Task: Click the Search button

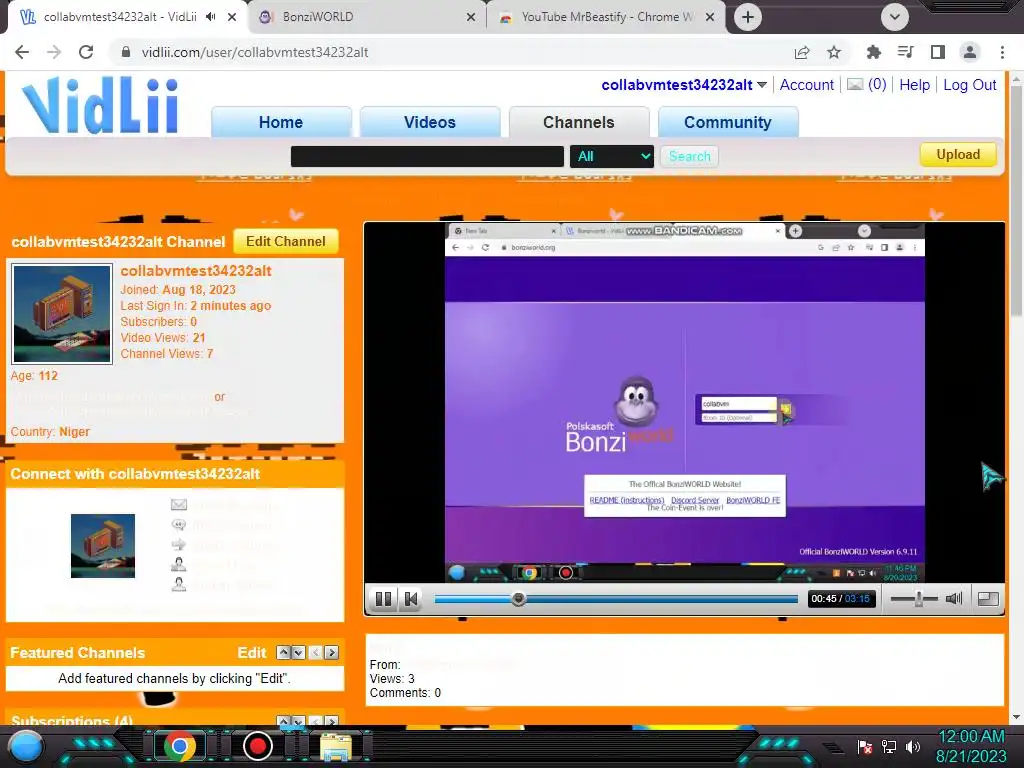Action: [689, 157]
